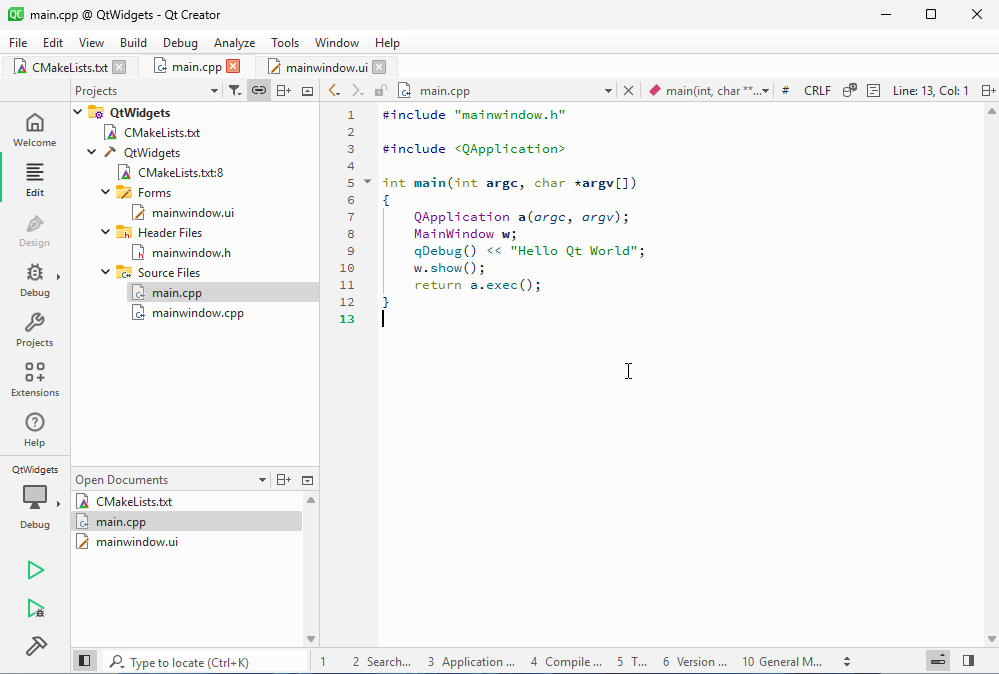Click the editor toolbar icon left of Line 13
999x674 pixels.
tap(873, 90)
